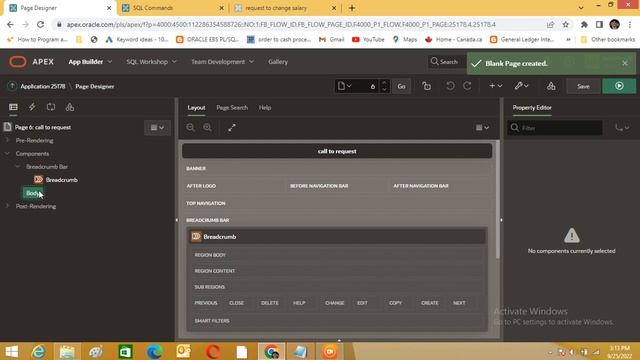This screenshot has width=640, height=360.
Task: Click the Save button
Action: pyautogui.click(x=583, y=86)
